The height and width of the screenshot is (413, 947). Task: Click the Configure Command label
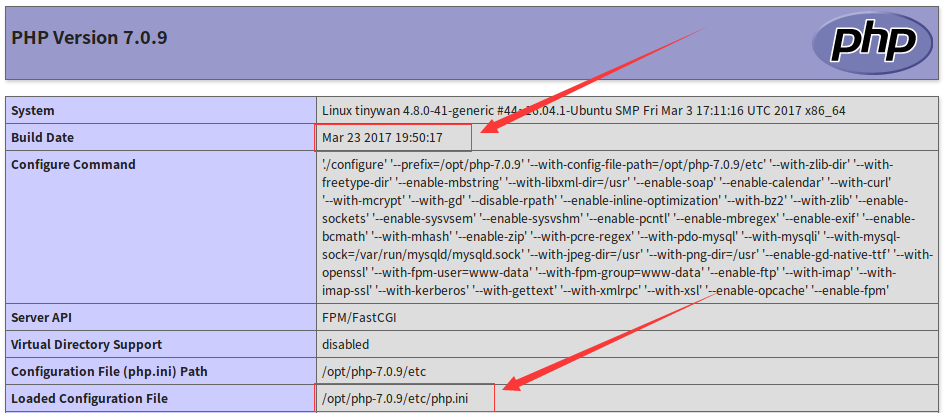[73, 164]
